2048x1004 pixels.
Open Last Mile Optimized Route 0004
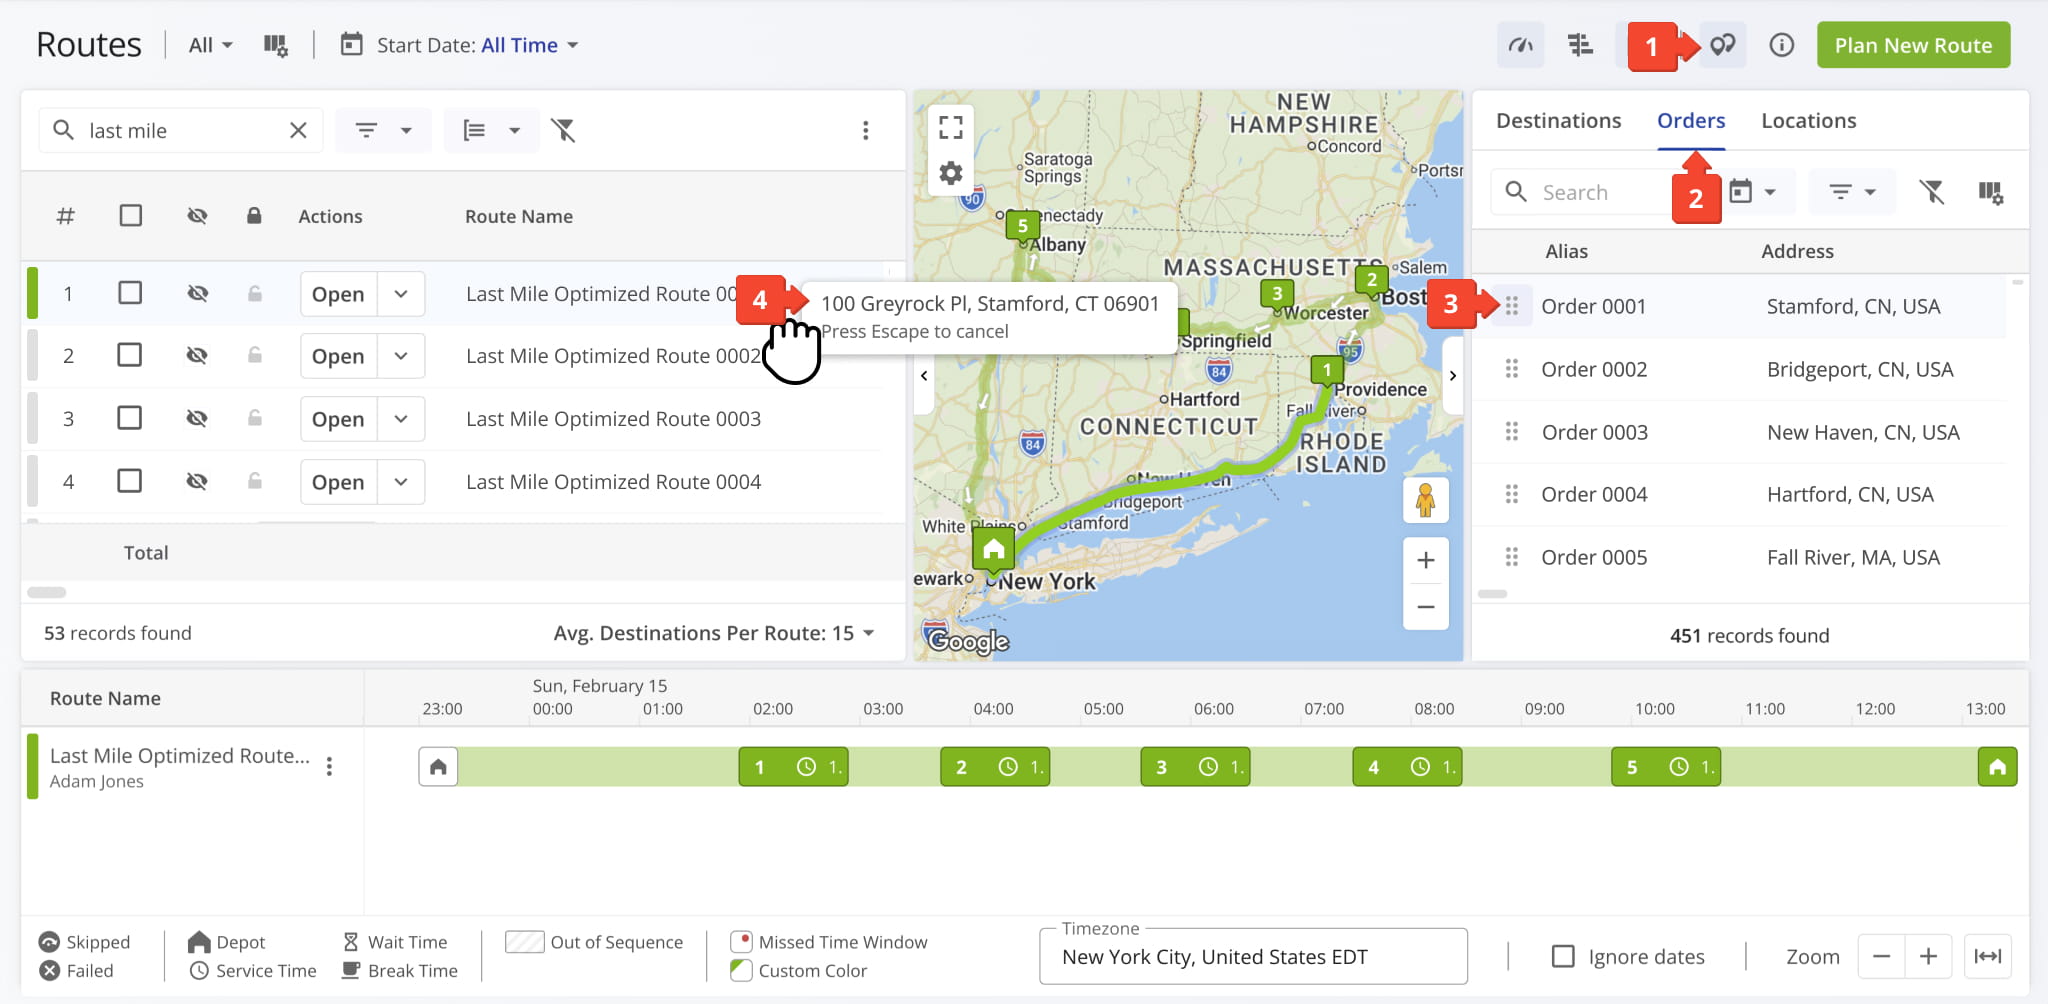point(338,482)
